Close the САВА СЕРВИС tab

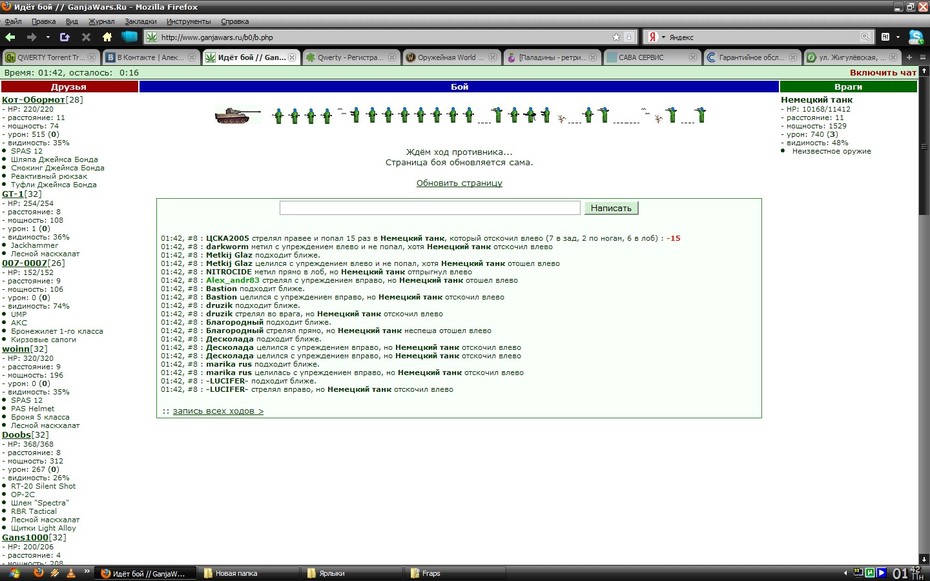coord(693,58)
